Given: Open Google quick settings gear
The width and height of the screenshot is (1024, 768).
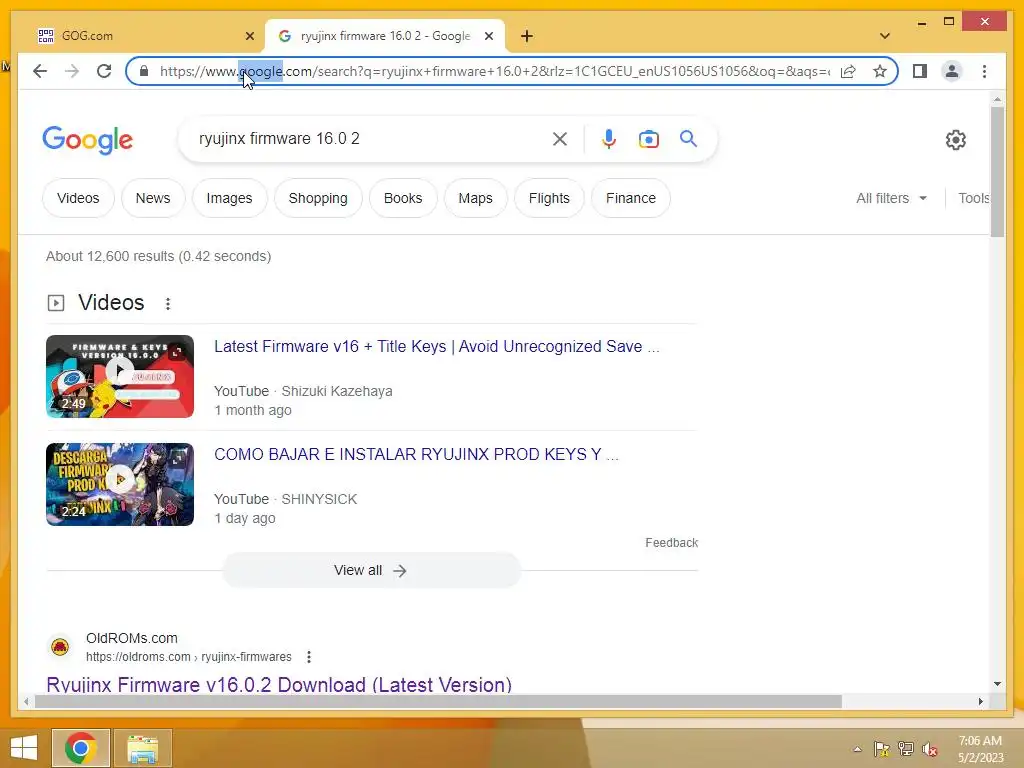Looking at the screenshot, I should click(955, 140).
